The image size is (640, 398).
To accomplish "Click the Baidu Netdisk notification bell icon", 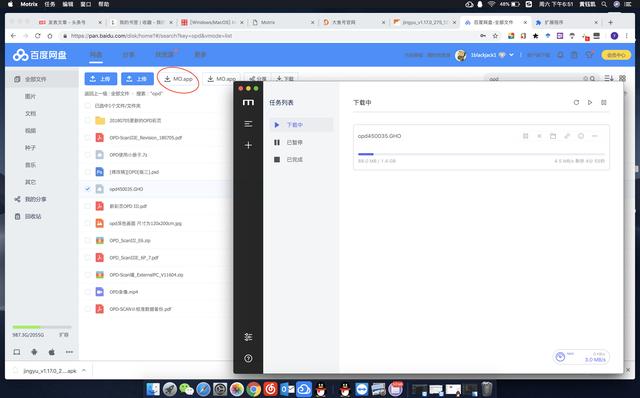I will pyautogui.click(x=560, y=55).
